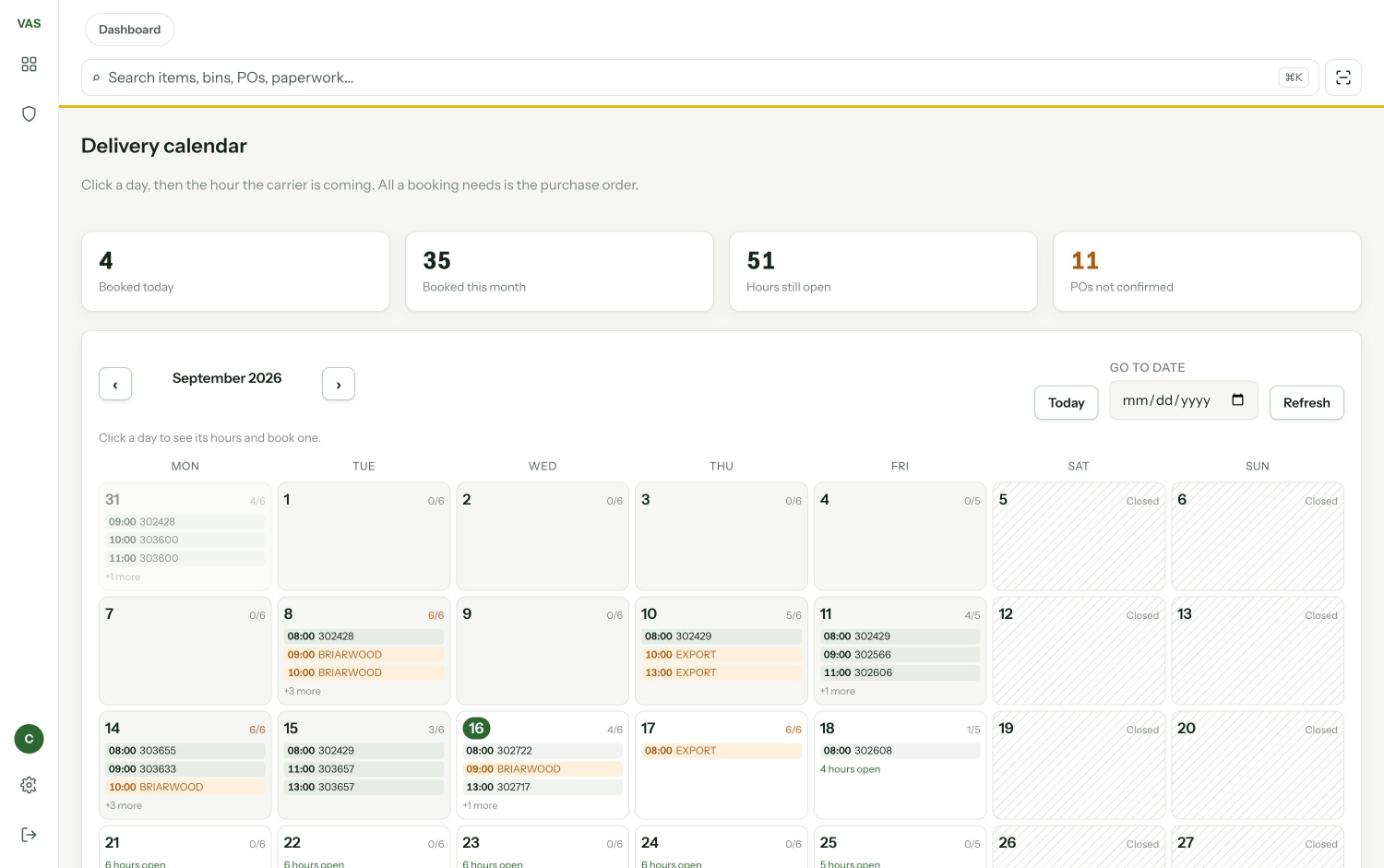Open day 1 calendar cell
Screen dimensions: 1384x868
[364, 536]
